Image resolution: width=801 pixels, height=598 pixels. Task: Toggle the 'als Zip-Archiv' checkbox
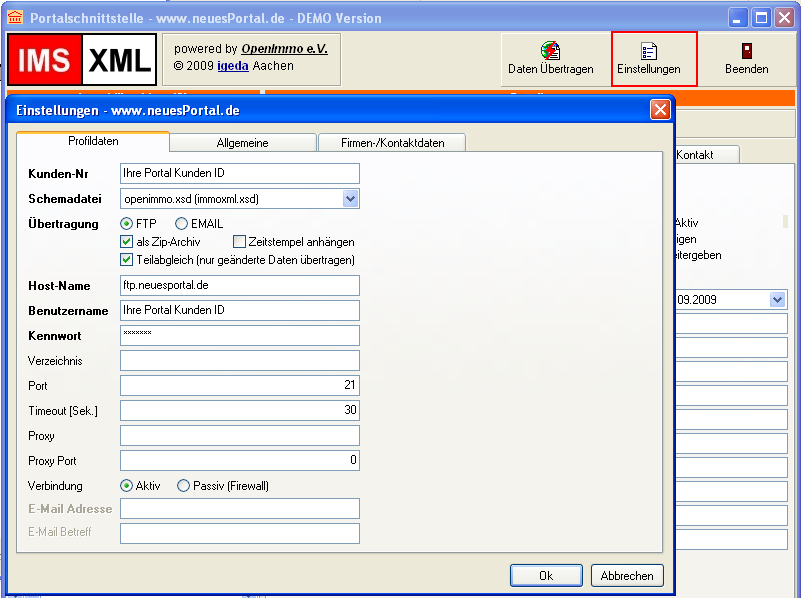coord(127,242)
